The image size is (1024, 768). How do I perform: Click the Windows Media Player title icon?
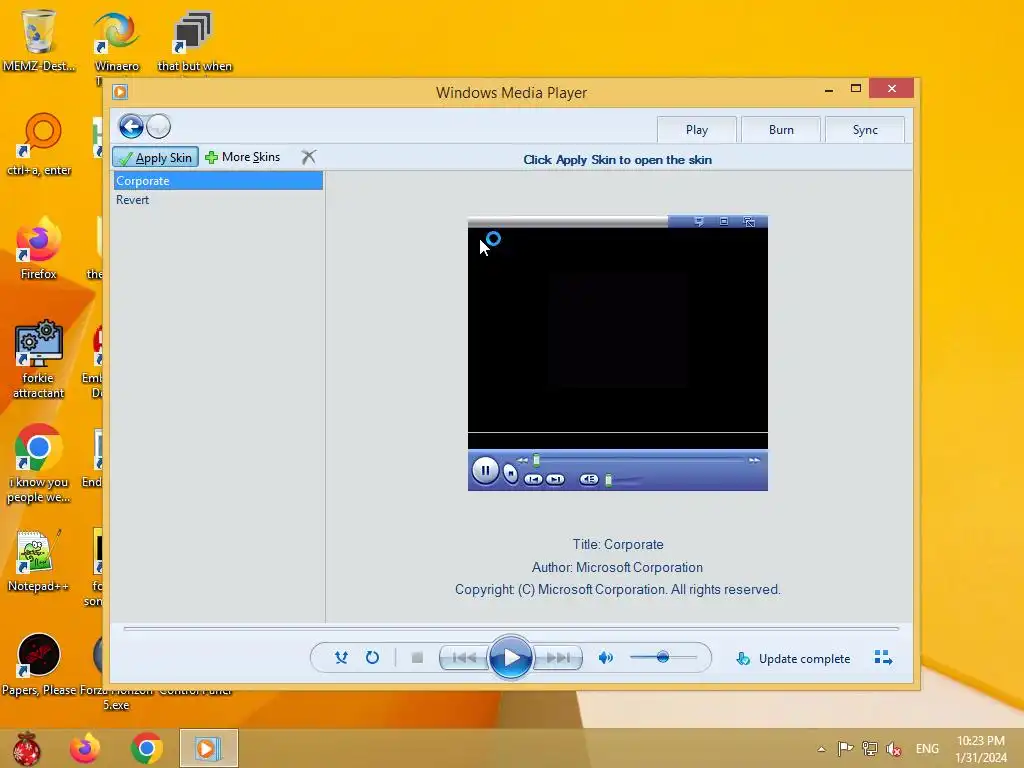pyautogui.click(x=120, y=92)
